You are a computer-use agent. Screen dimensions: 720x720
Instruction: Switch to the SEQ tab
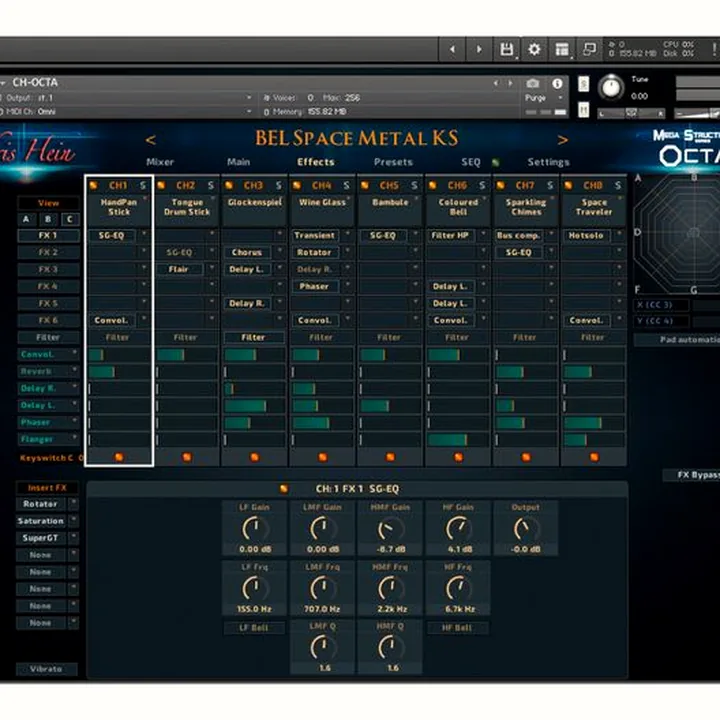click(471, 162)
